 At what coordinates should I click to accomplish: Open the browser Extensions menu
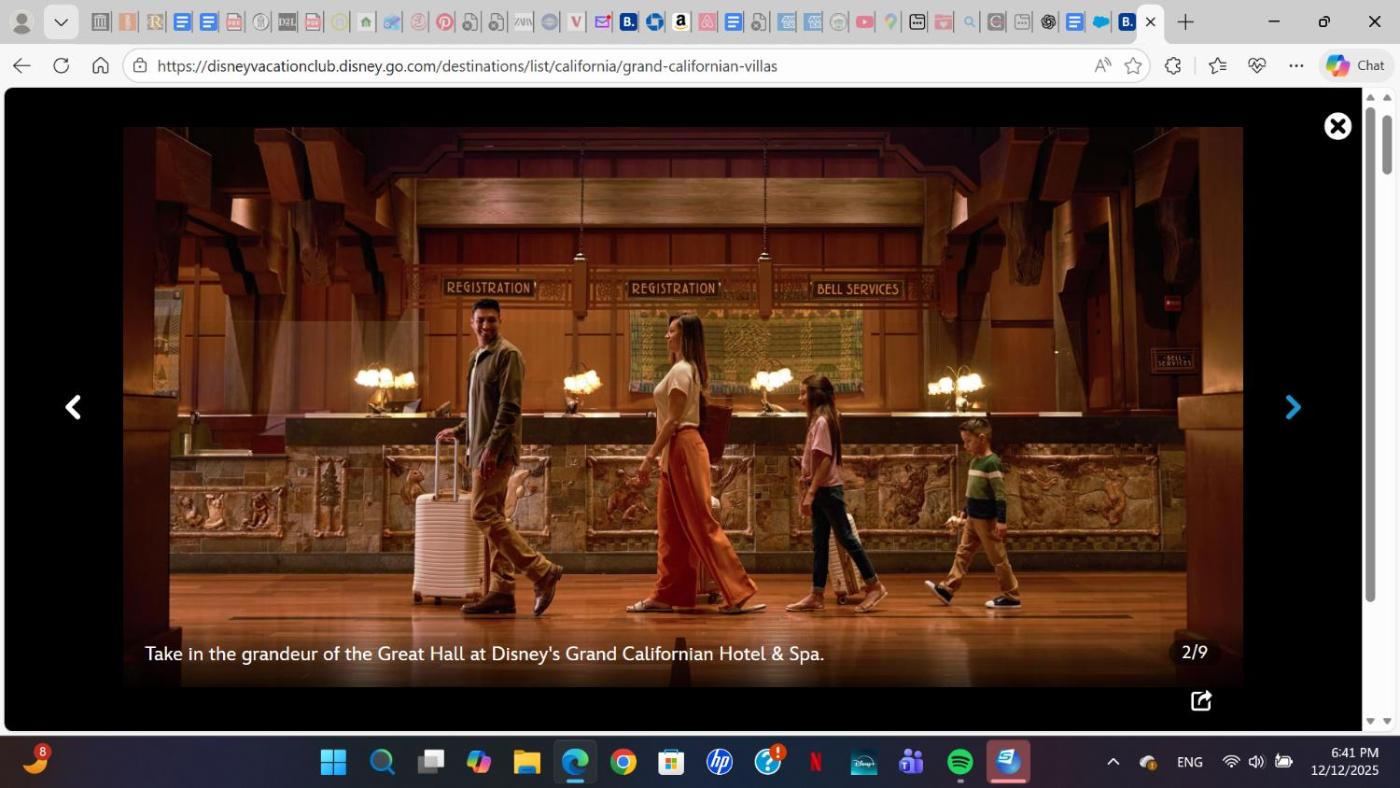1173,66
